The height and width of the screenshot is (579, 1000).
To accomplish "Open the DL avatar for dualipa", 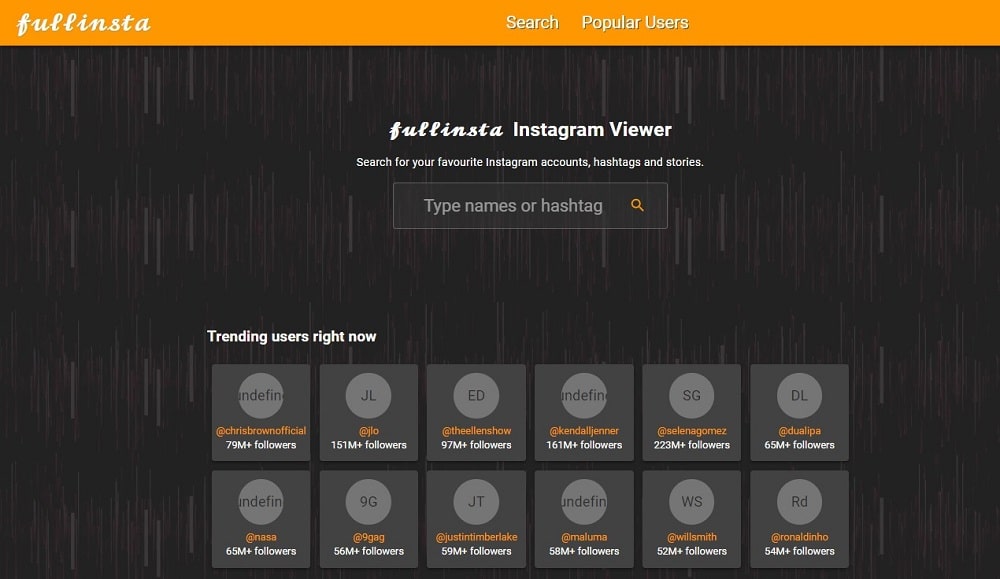I will coord(799,395).
